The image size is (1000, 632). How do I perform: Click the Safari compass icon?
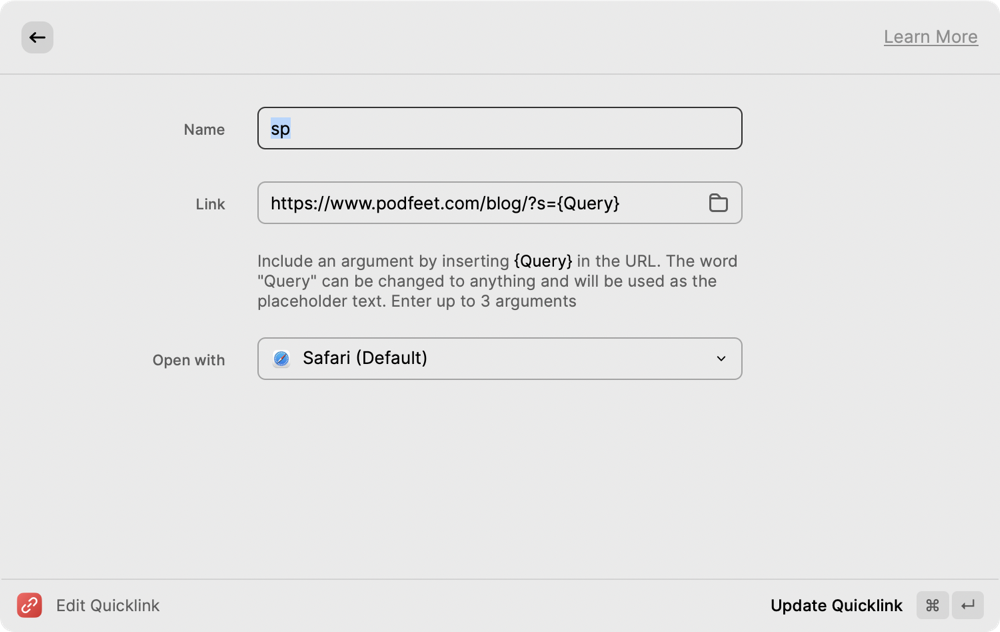282,359
